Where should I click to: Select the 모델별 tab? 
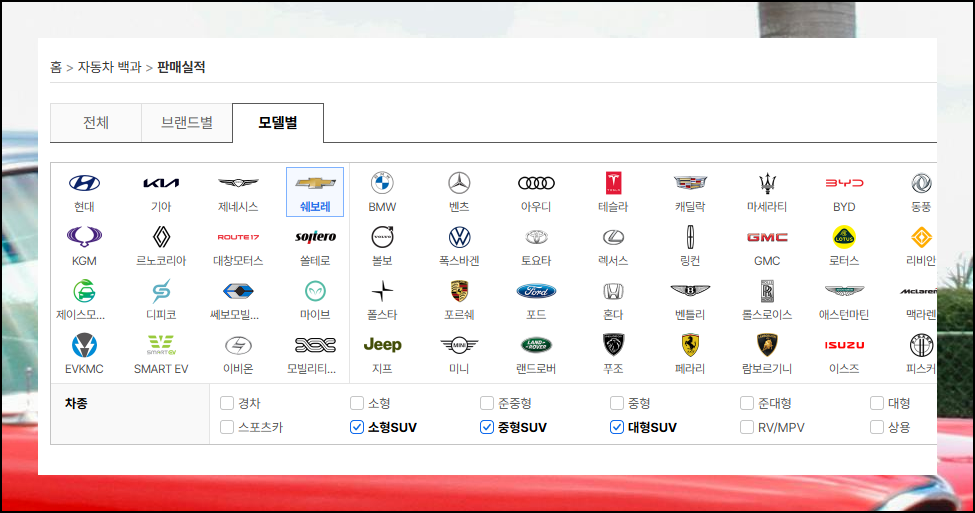(x=278, y=122)
